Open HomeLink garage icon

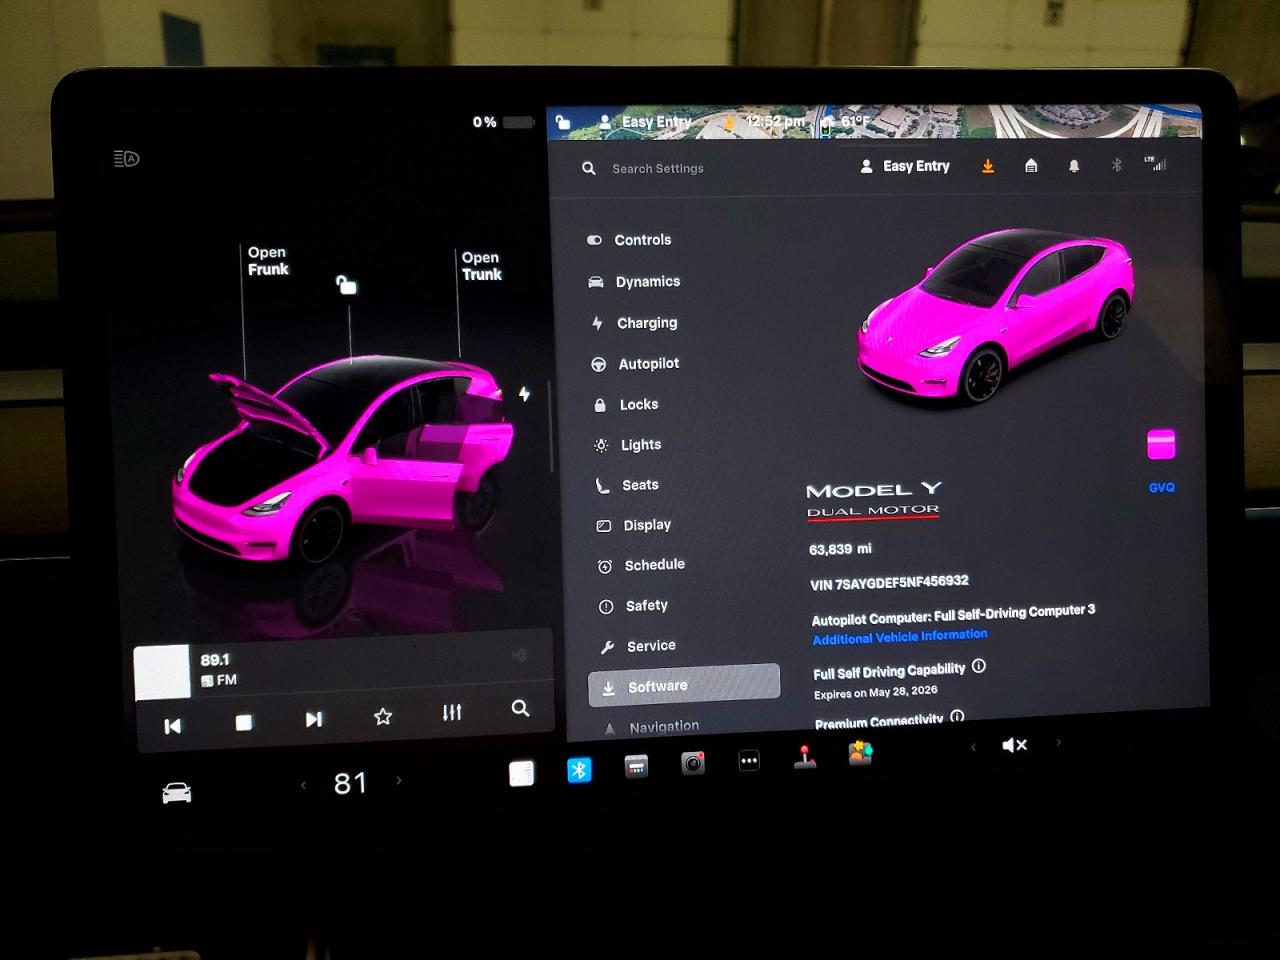tap(1031, 166)
